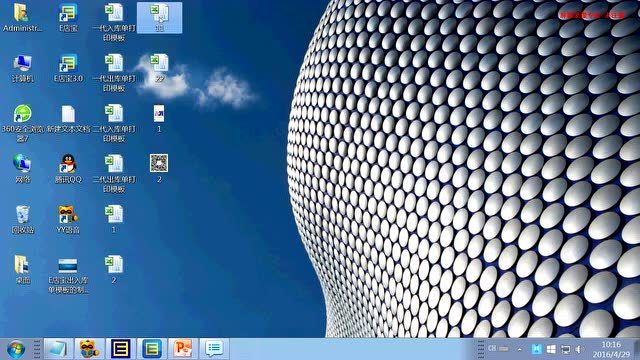This screenshot has width=640, height=360.
Task: Select the 新建文本文档 text file
Action: point(68,118)
